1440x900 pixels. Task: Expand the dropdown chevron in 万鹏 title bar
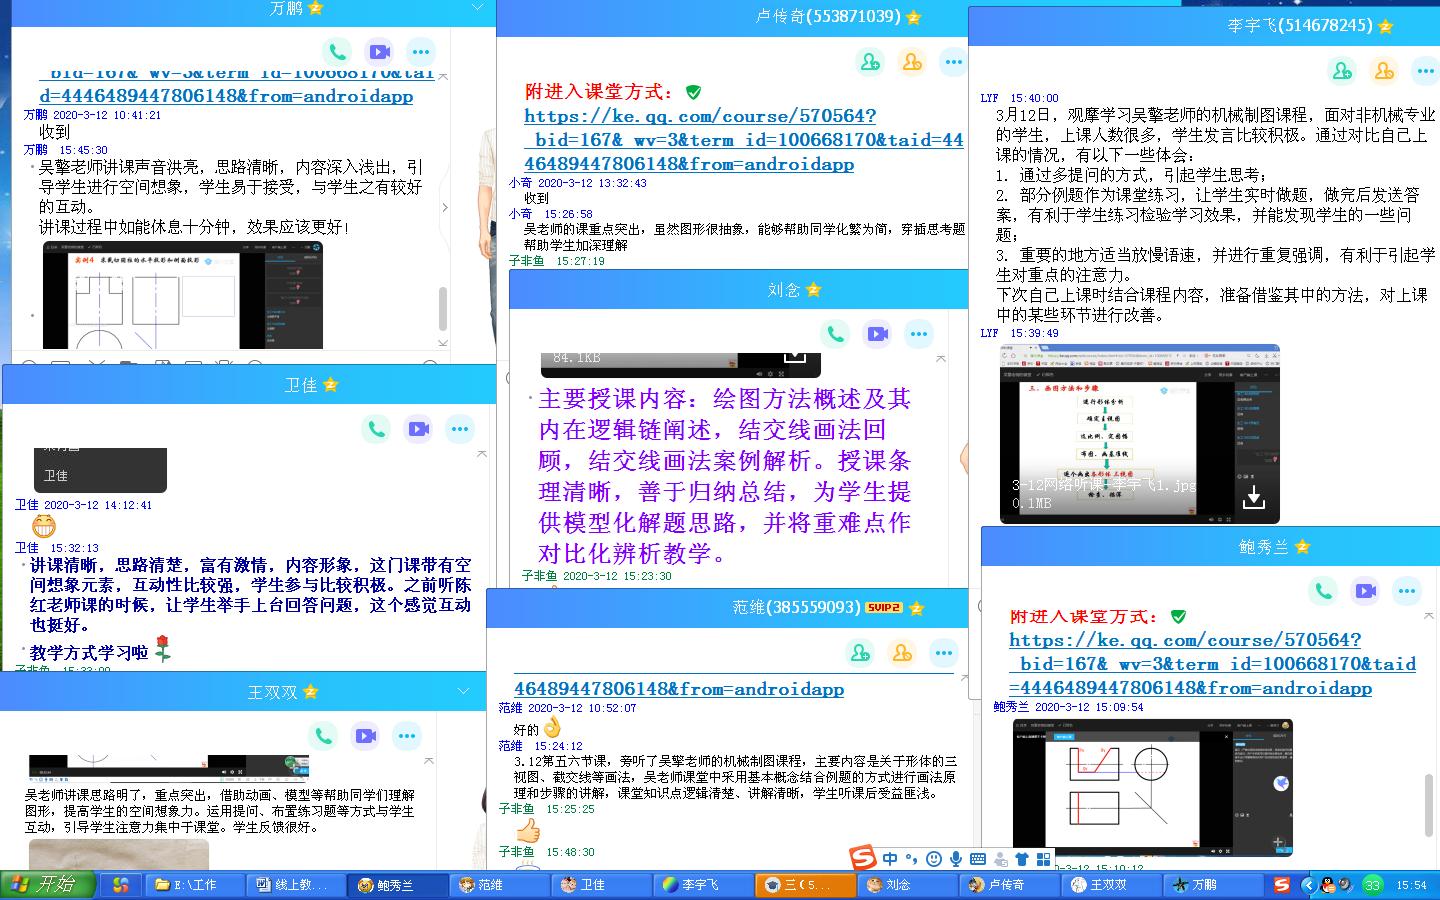(x=478, y=8)
